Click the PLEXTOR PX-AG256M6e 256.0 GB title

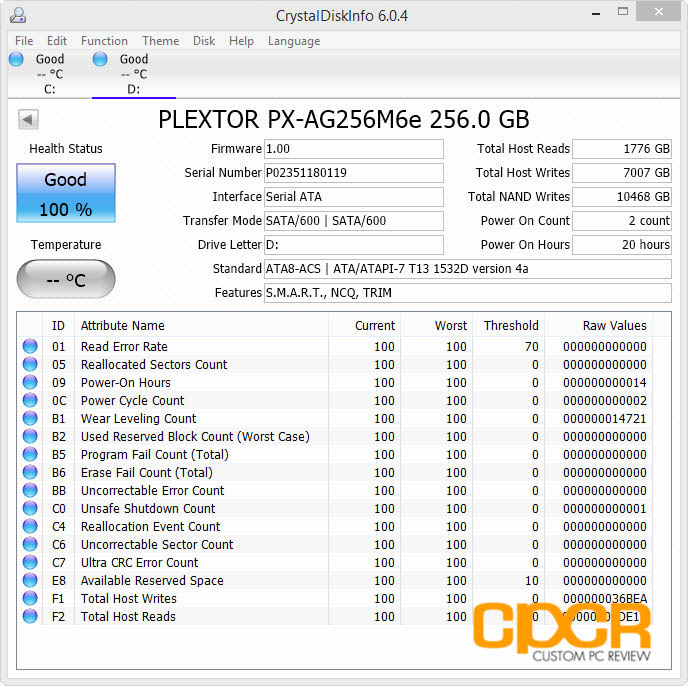344,119
